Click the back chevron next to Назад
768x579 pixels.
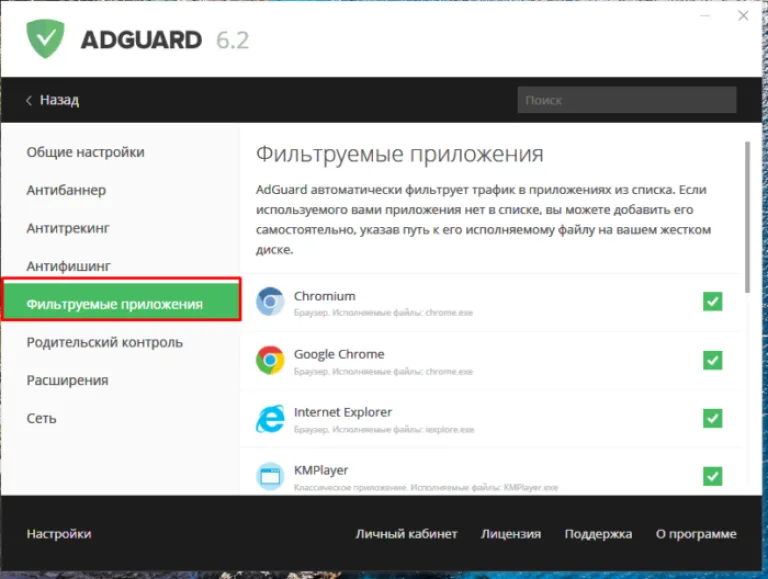tap(29, 100)
